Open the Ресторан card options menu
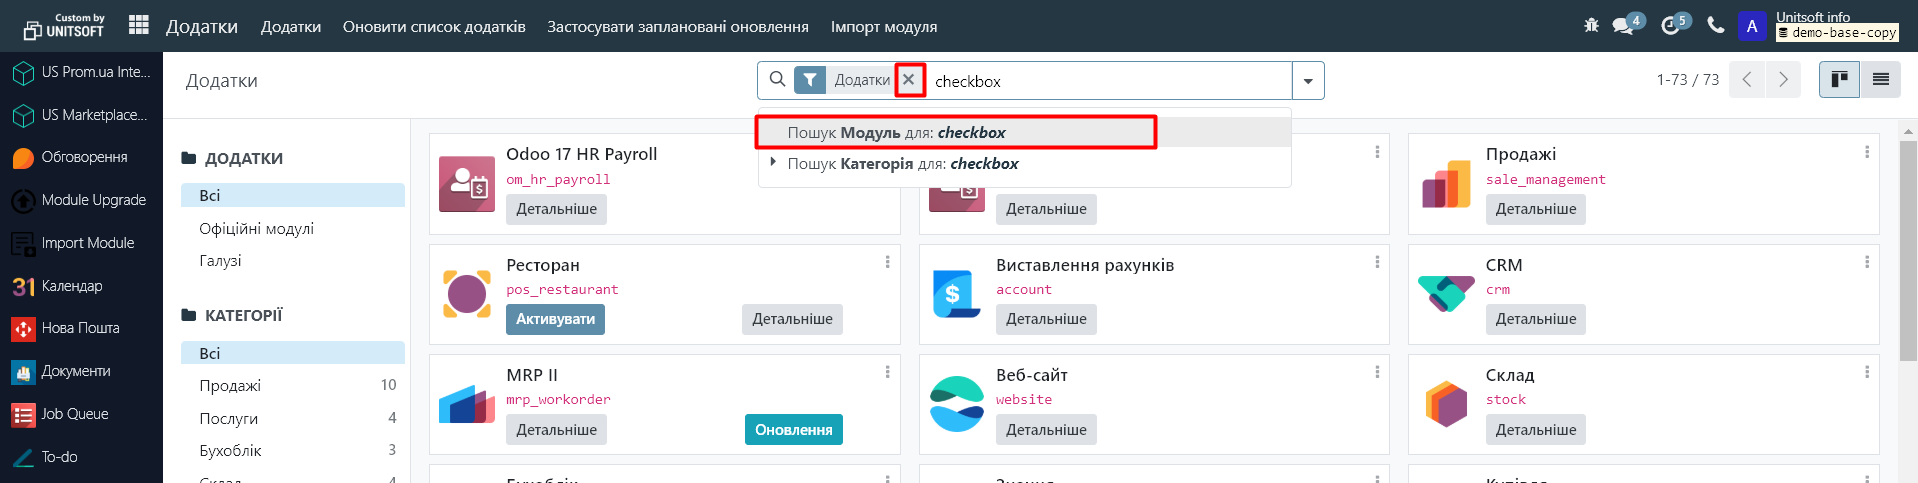 click(887, 262)
